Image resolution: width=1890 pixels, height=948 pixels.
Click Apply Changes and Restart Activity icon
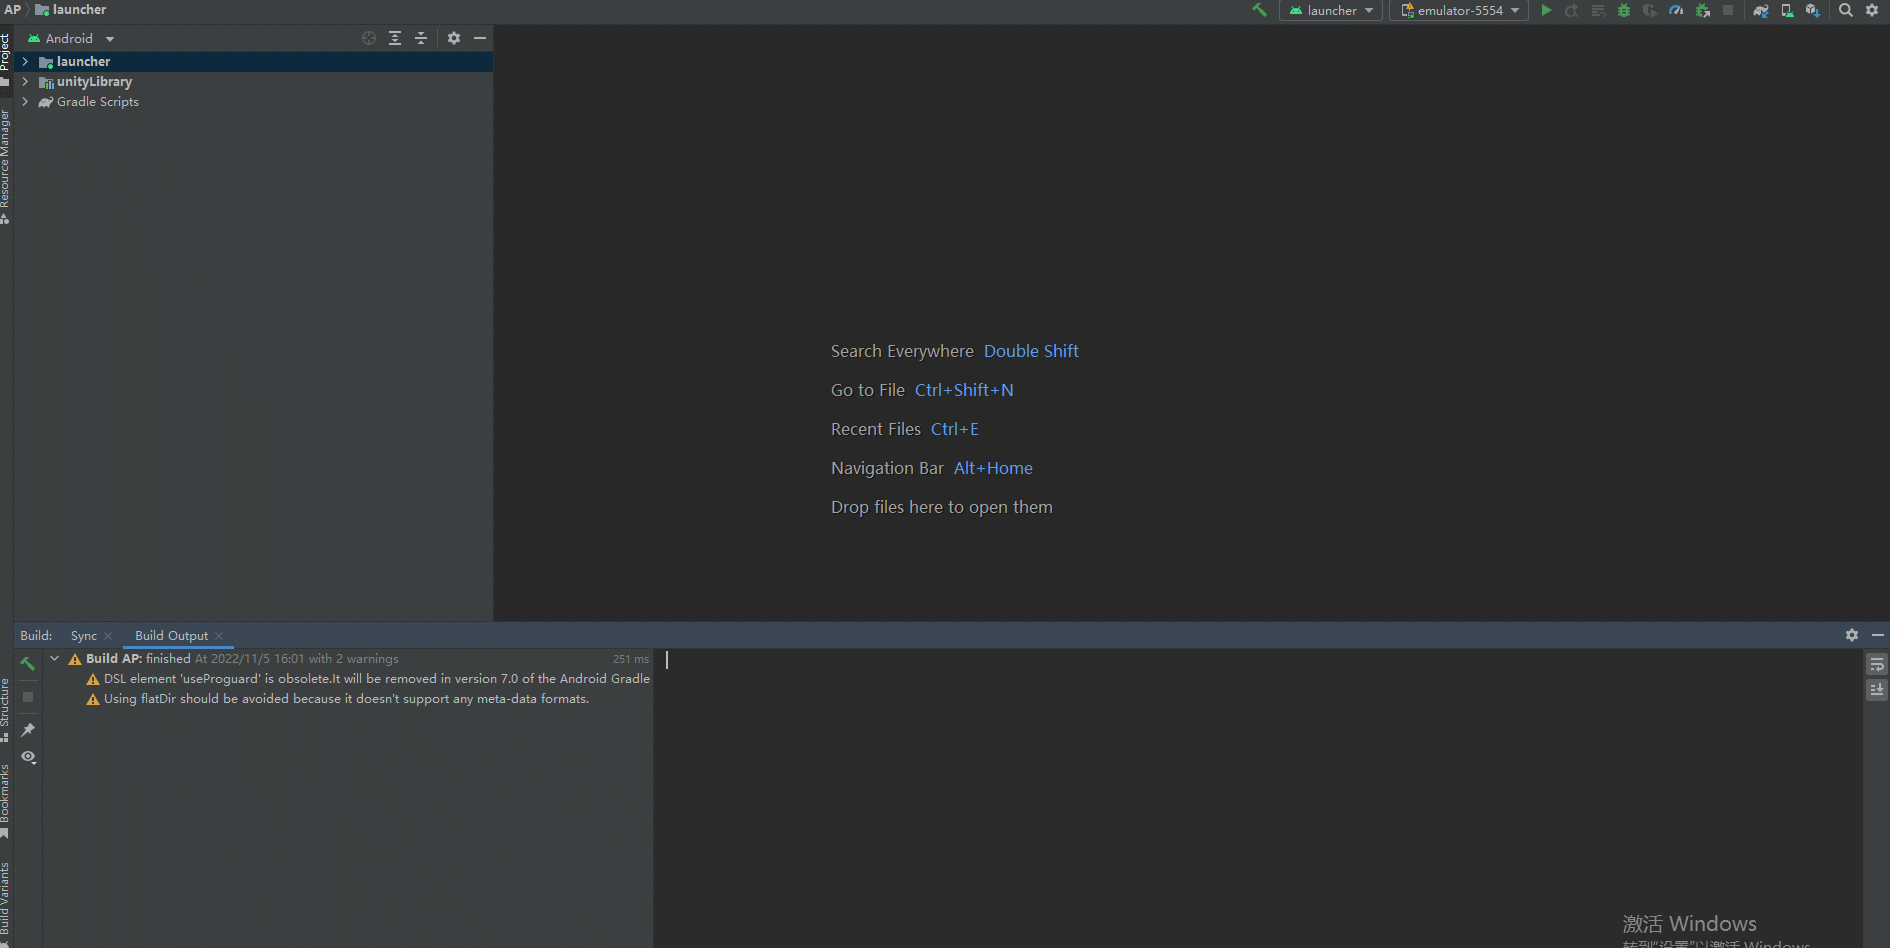1572,10
